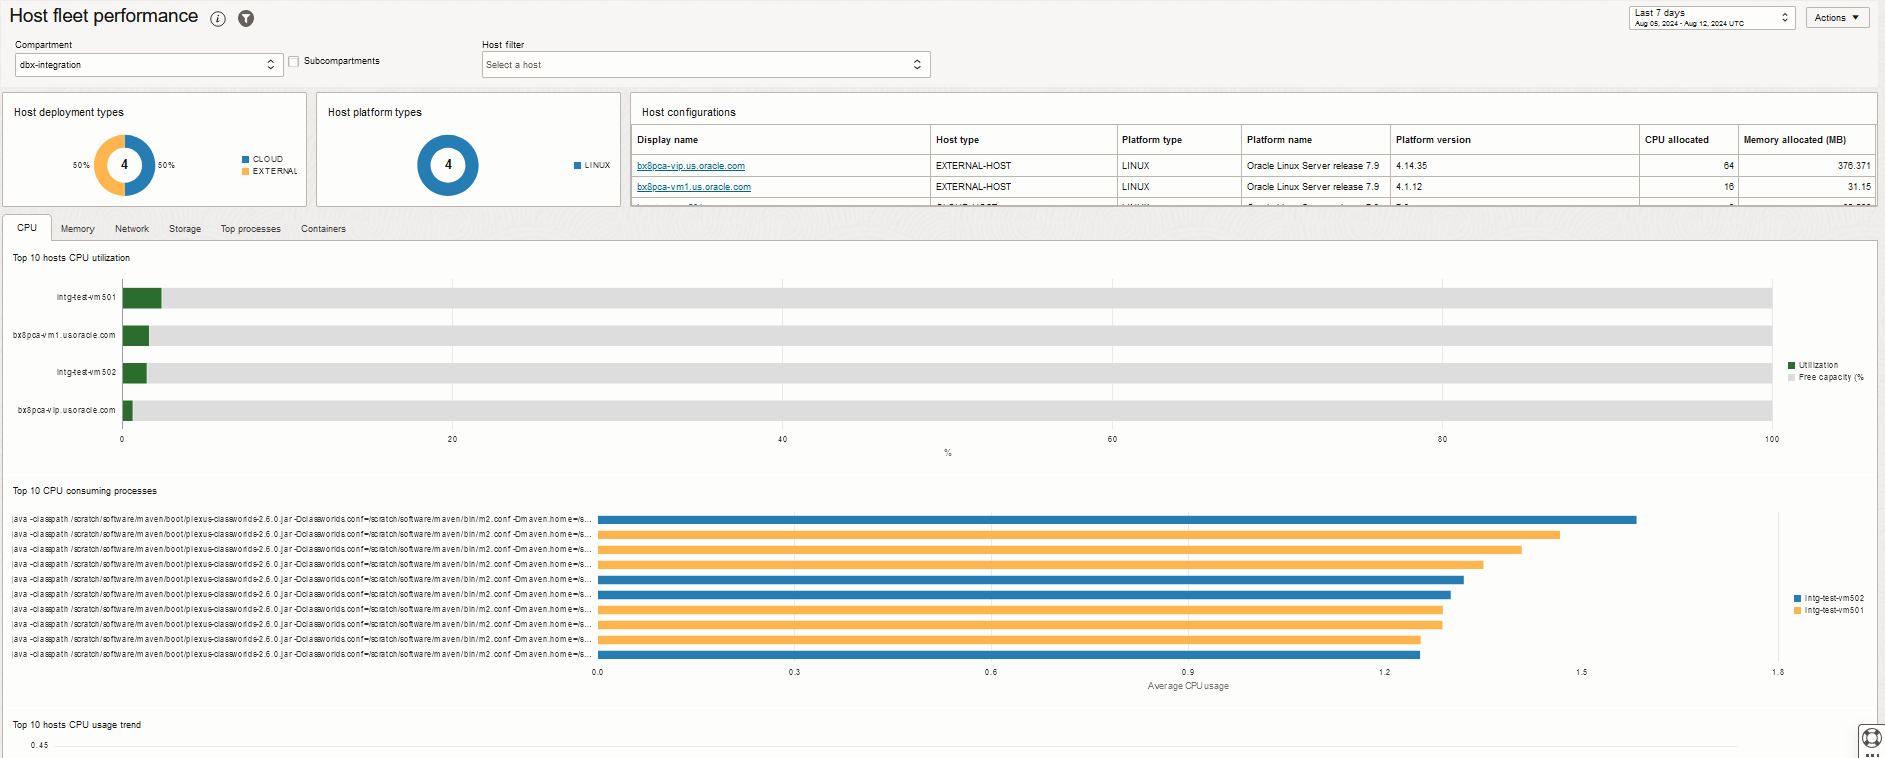
Task: Select the Containers tab
Action: click(x=323, y=229)
